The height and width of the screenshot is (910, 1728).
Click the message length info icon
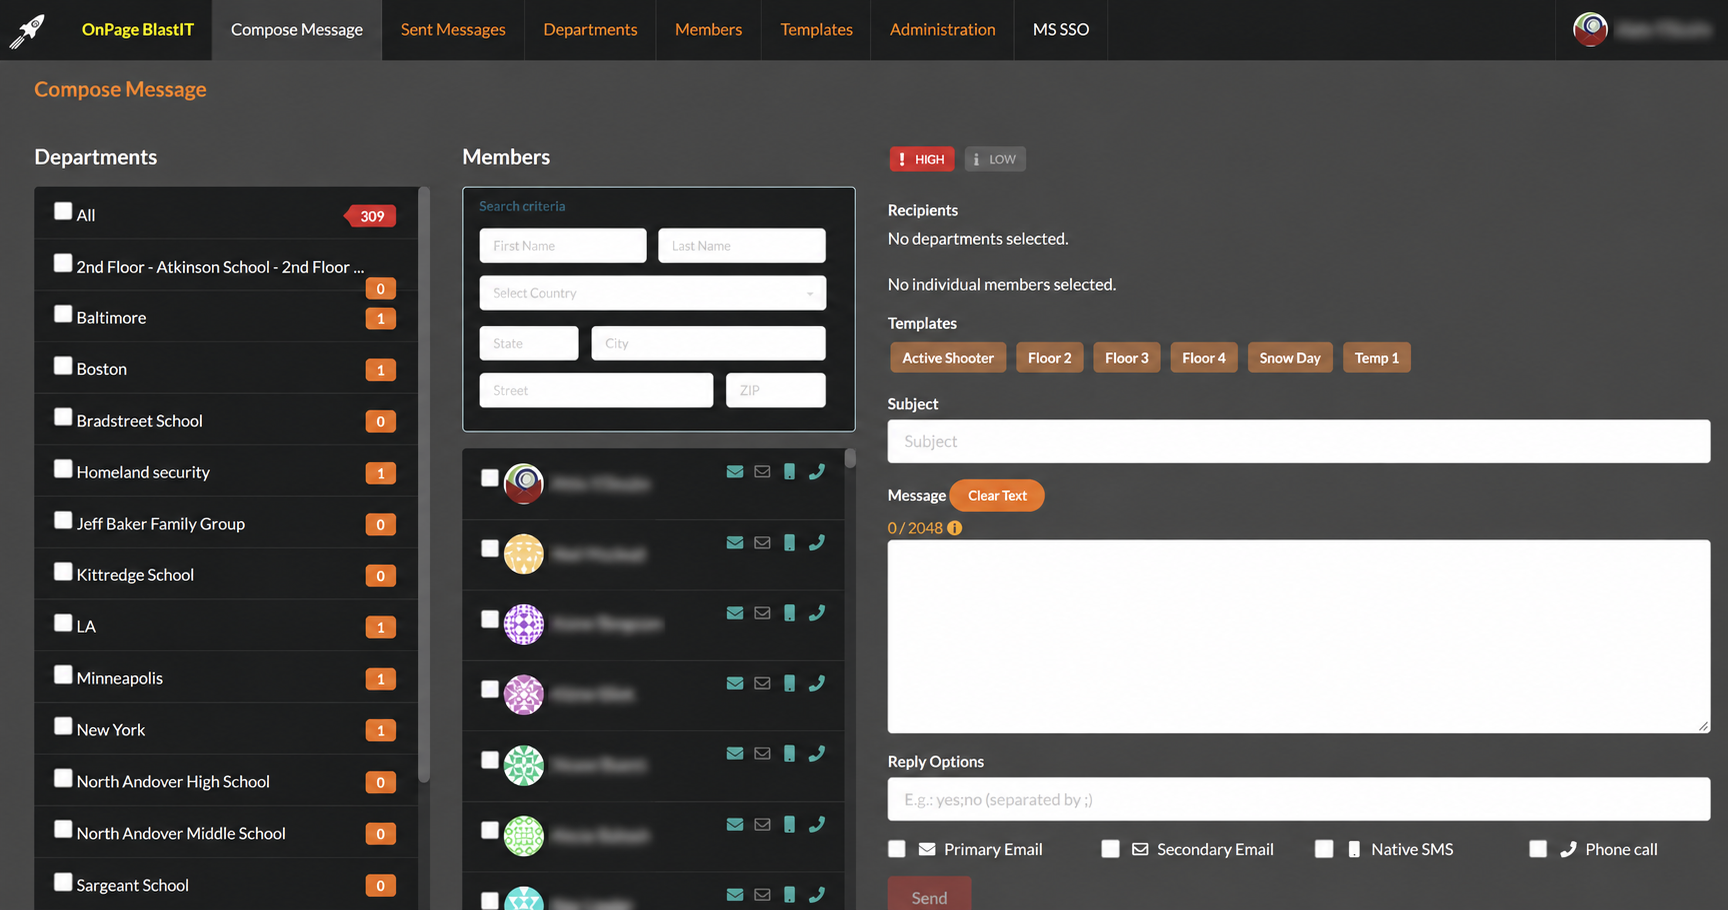click(955, 528)
